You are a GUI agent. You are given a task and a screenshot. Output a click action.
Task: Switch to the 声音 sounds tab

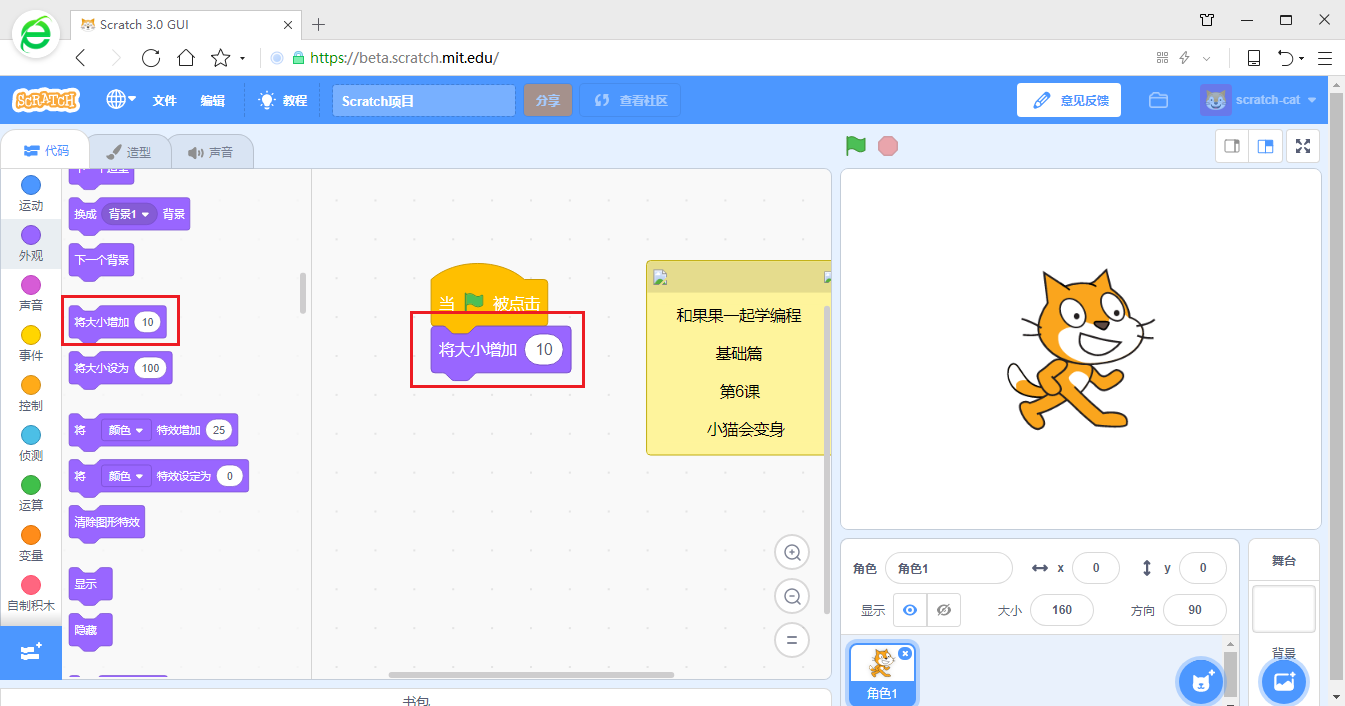[211, 152]
